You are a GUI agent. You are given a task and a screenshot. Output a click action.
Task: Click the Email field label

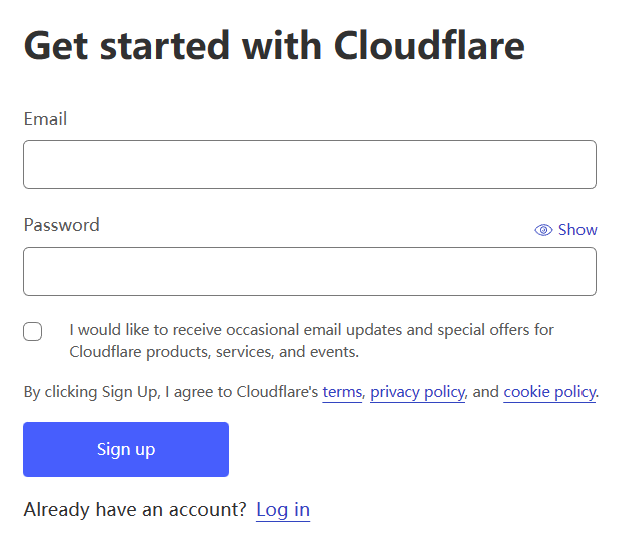[45, 119]
